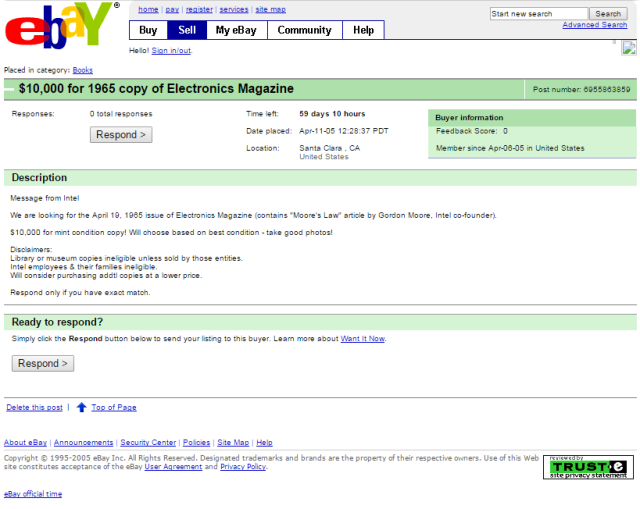This screenshot has height=509, width=640.
Task: Open Site Map footer link
Action: point(233,442)
